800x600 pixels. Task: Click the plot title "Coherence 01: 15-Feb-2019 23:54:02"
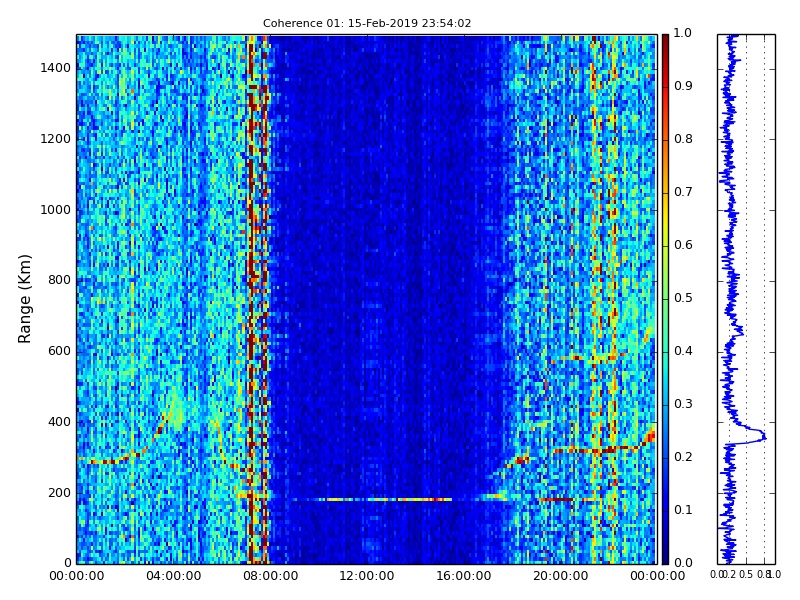tap(367, 23)
